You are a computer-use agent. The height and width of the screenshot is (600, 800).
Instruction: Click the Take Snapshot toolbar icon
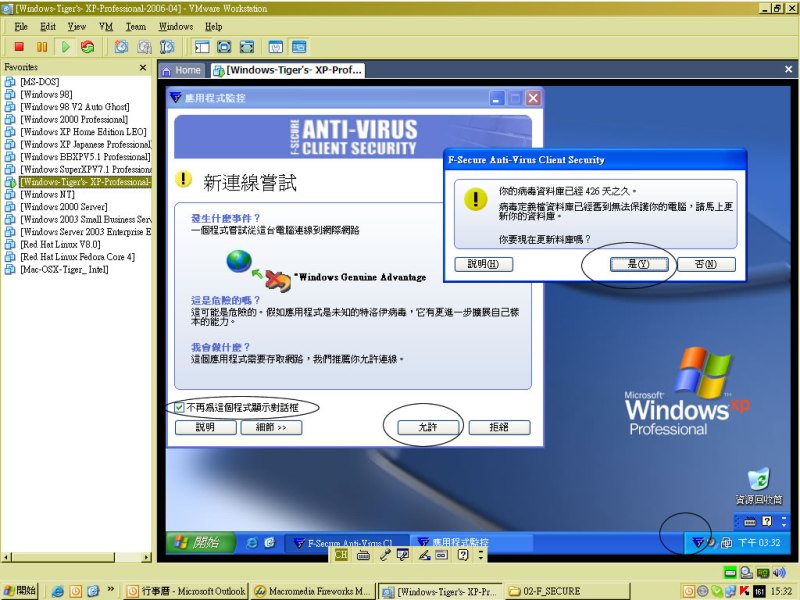(x=121, y=47)
